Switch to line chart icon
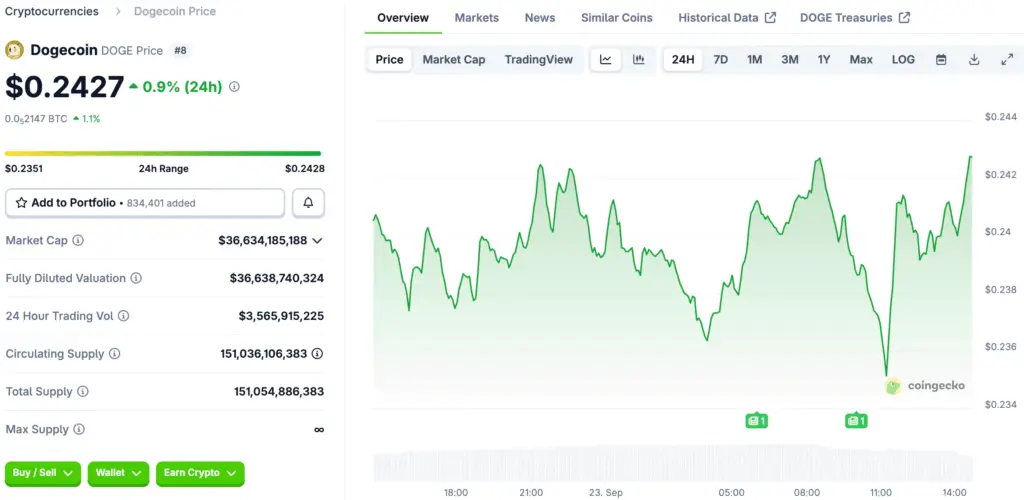Image resolution: width=1024 pixels, height=500 pixels. (x=606, y=59)
